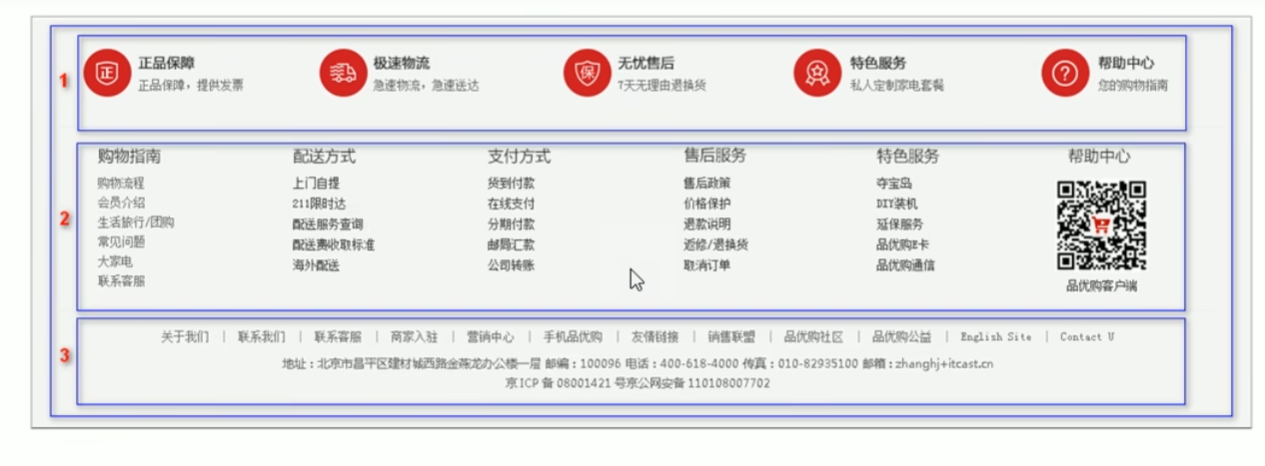Open the 夺宝岛 link
This screenshot has width=1265, height=466.
coord(894,183)
